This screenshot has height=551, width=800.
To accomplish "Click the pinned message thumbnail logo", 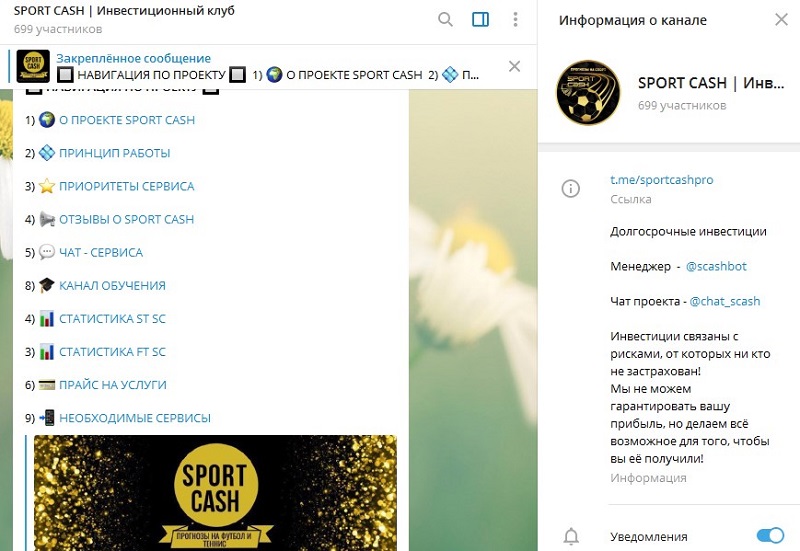I will tap(33, 66).
